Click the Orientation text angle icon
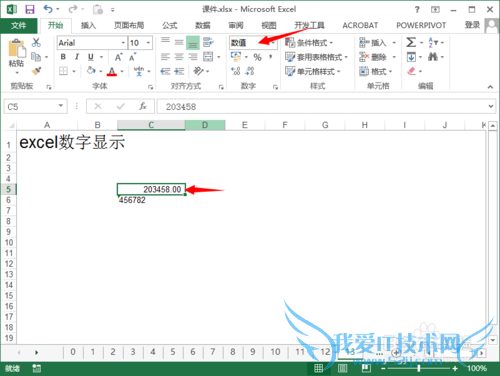 point(198,71)
